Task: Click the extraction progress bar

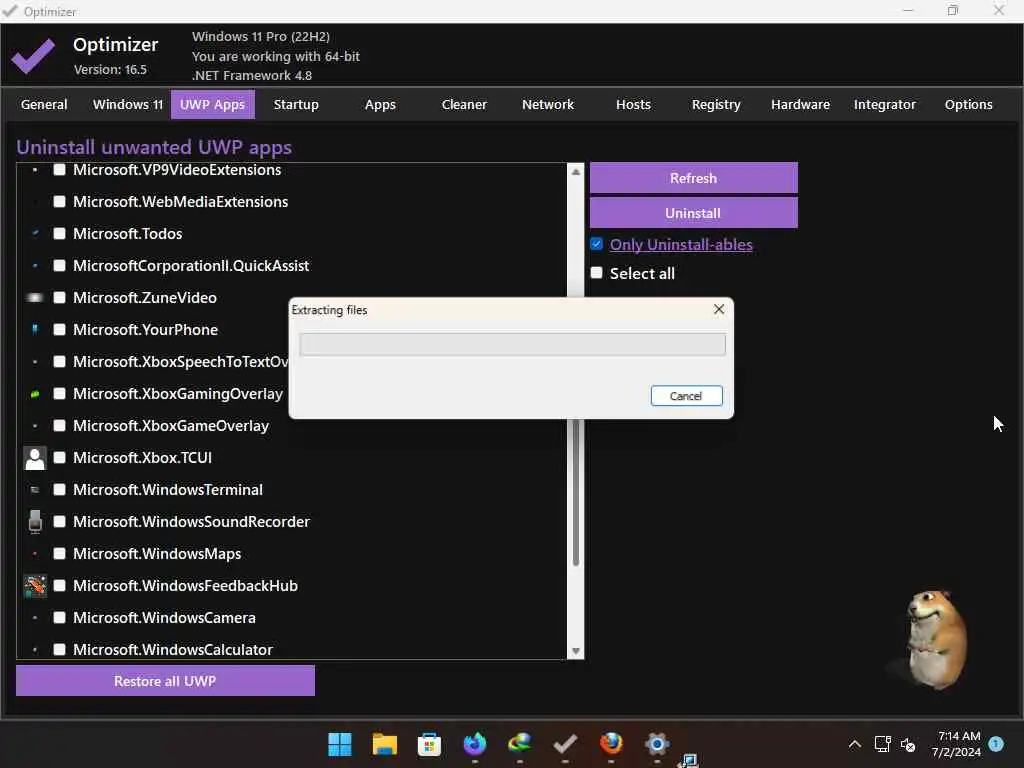Action: (512, 344)
